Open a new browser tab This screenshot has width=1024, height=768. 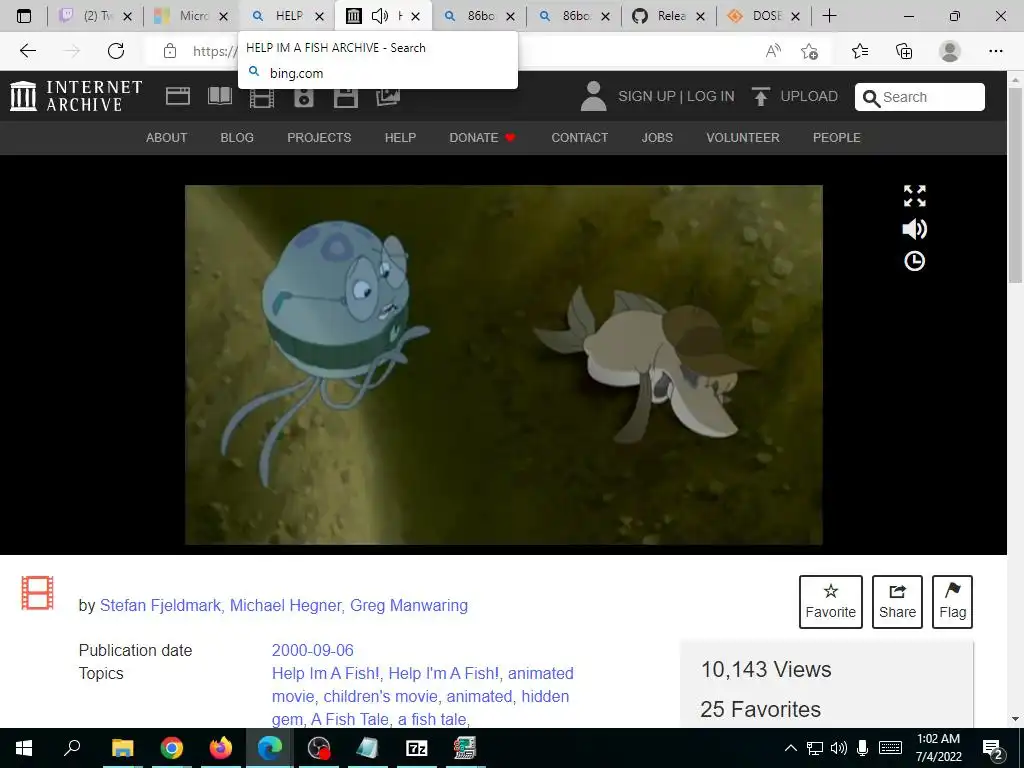click(829, 16)
